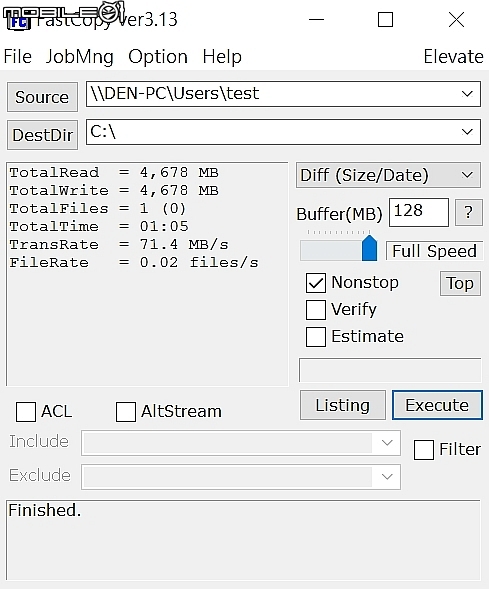The image size is (489, 589).
Task: Close the FastCopy window
Action: pyautogui.click(x=456, y=20)
